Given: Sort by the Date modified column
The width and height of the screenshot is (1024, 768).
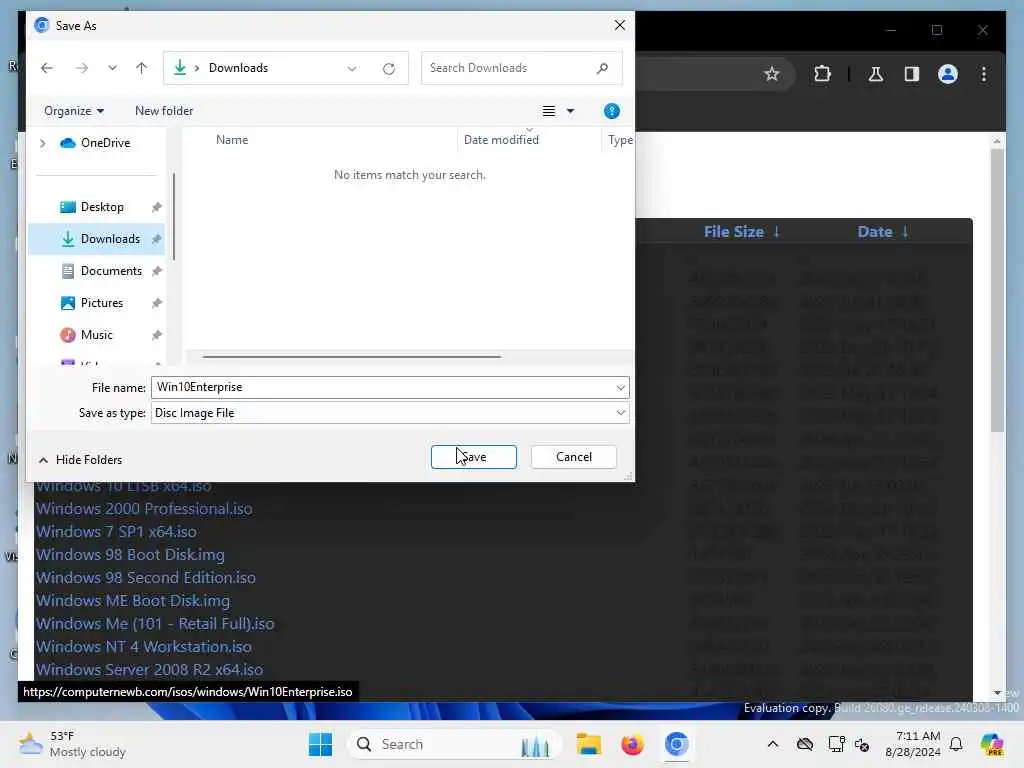Looking at the screenshot, I should [x=501, y=140].
